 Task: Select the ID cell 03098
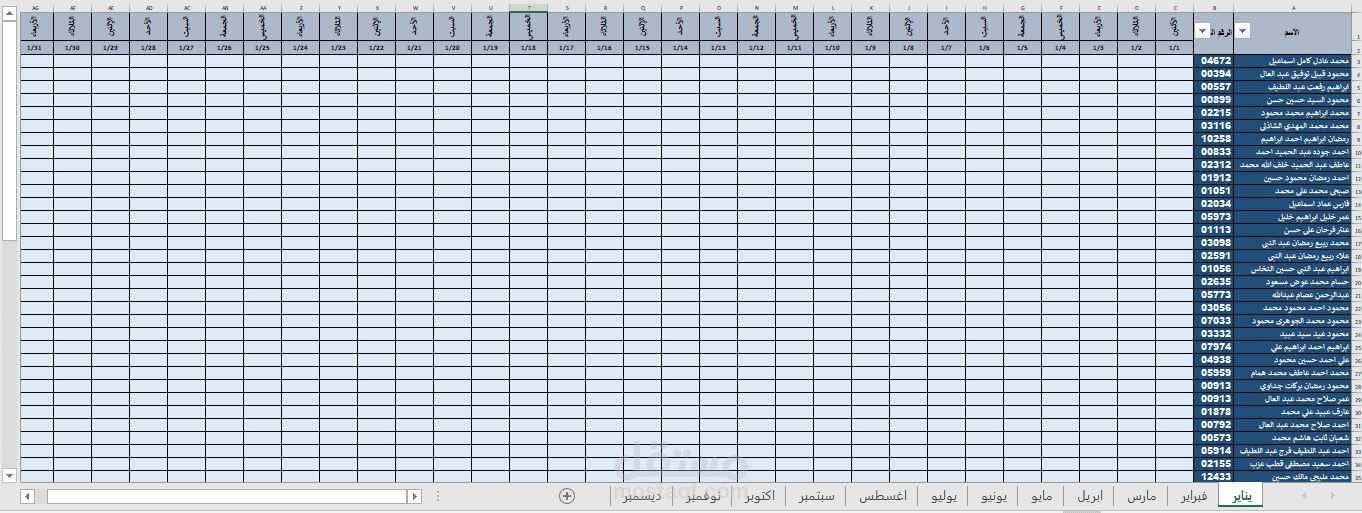(x=1214, y=243)
